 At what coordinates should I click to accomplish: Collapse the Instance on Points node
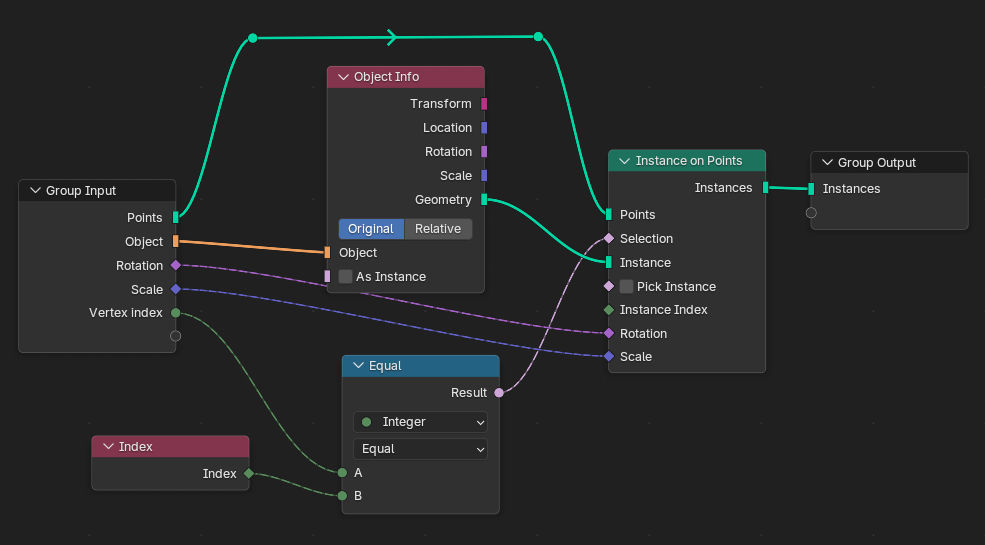(x=624, y=161)
